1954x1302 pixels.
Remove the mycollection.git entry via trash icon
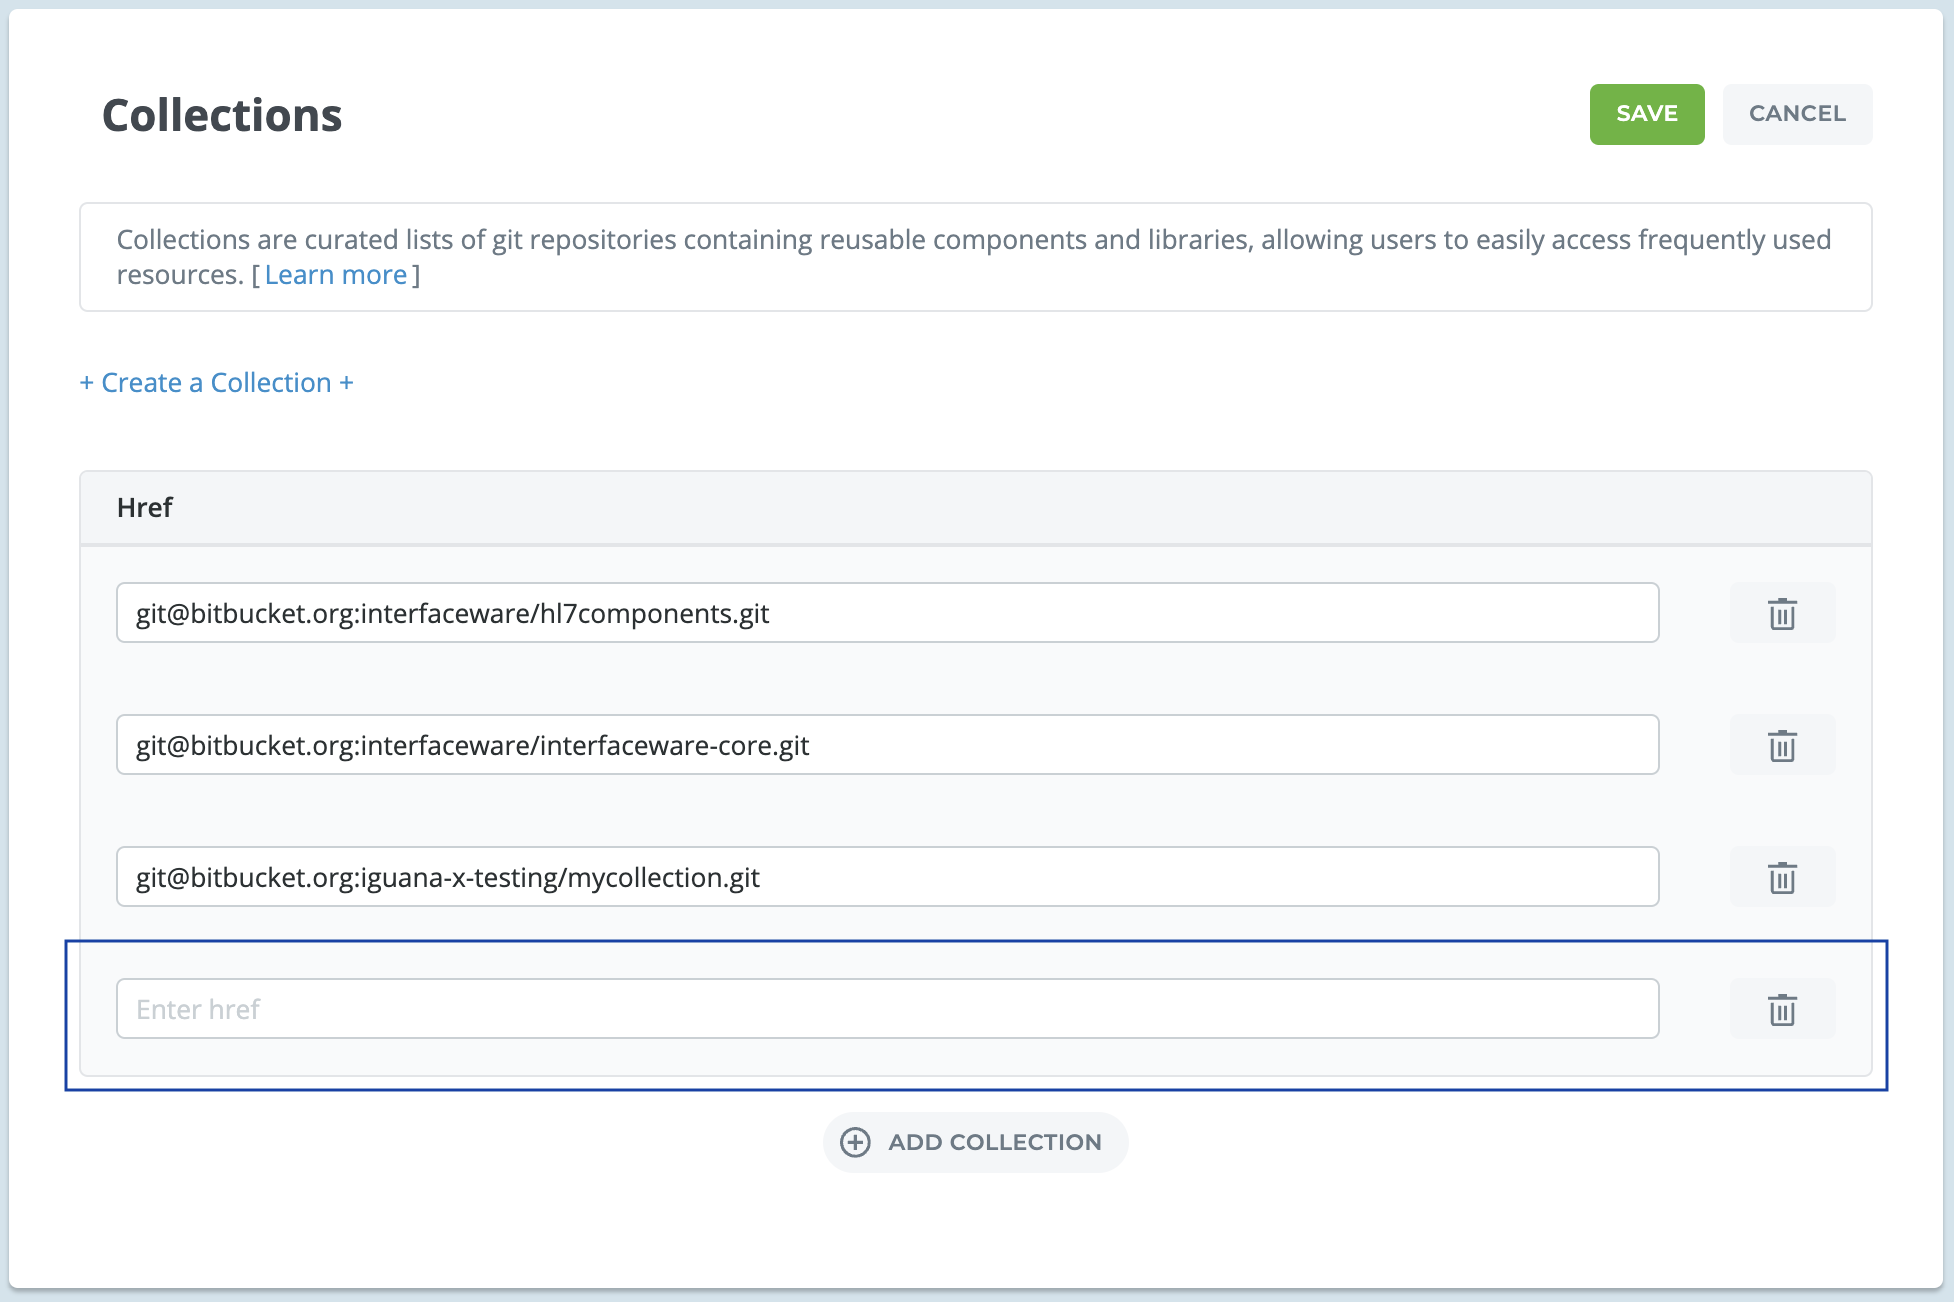click(x=1782, y=877)
